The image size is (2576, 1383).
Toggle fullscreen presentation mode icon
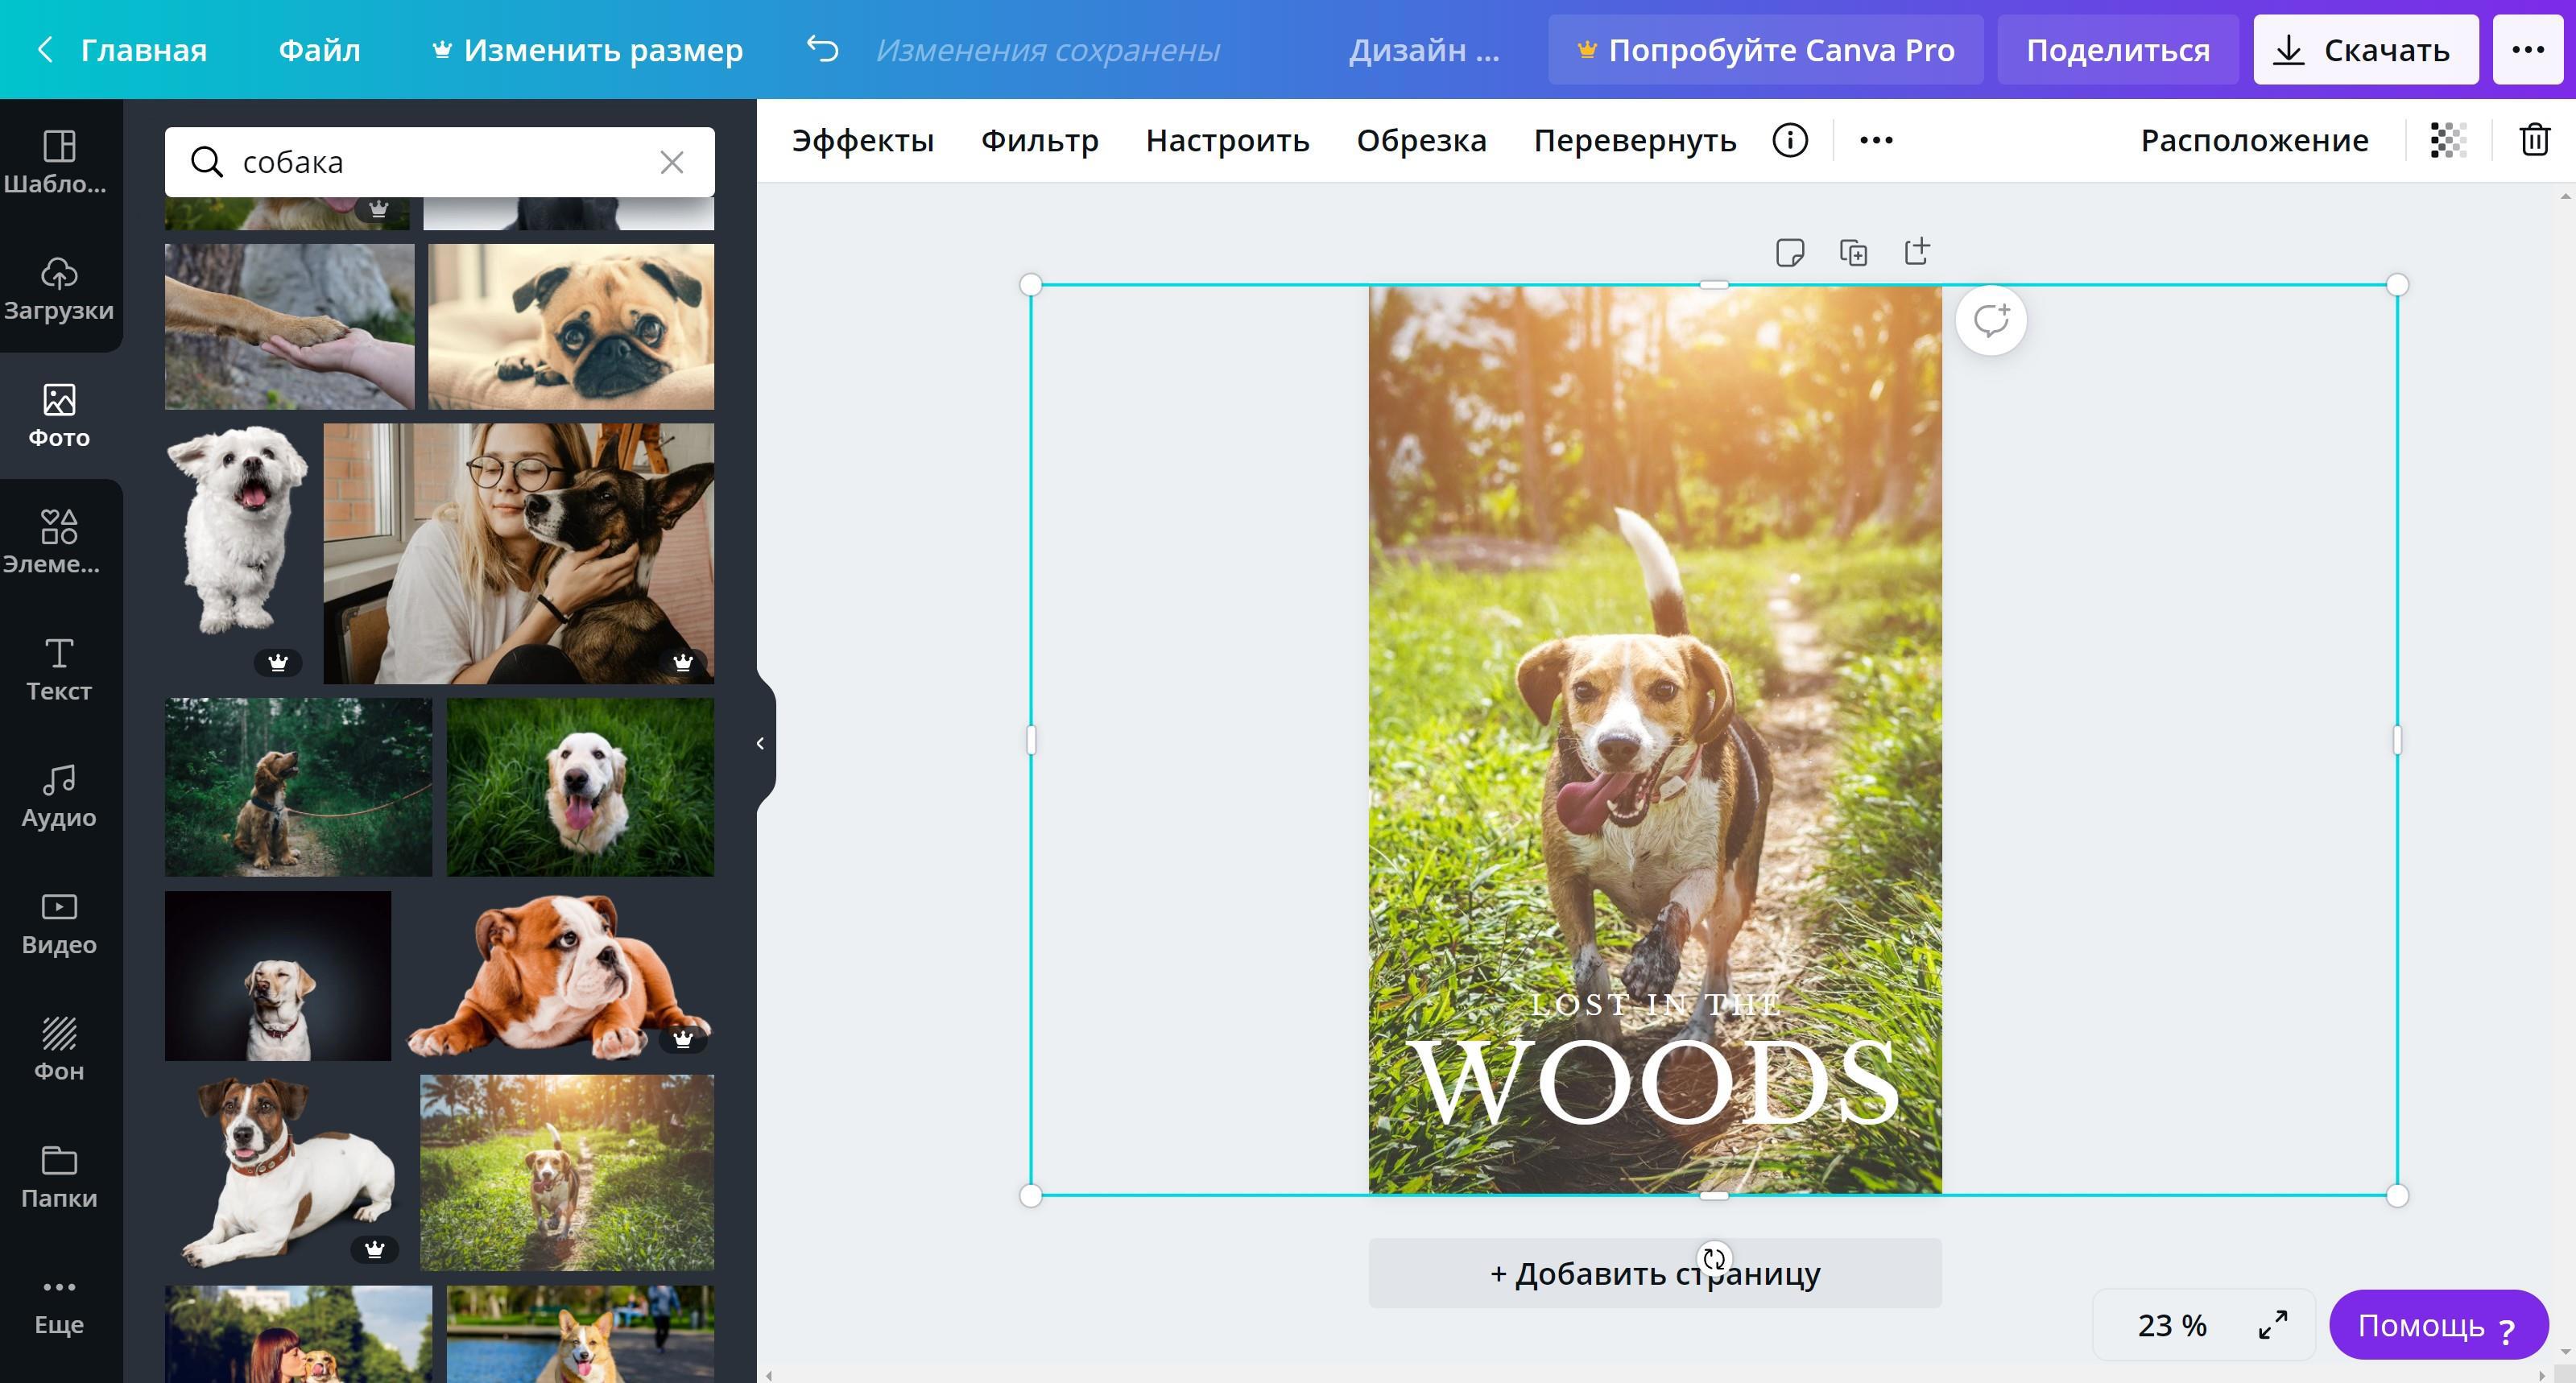point(2273,1325)
